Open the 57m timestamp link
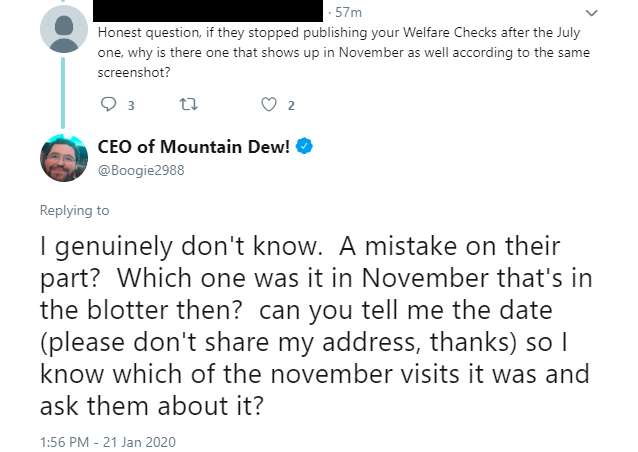Viewport: 638px width, 452px height. tap(348, 13)
